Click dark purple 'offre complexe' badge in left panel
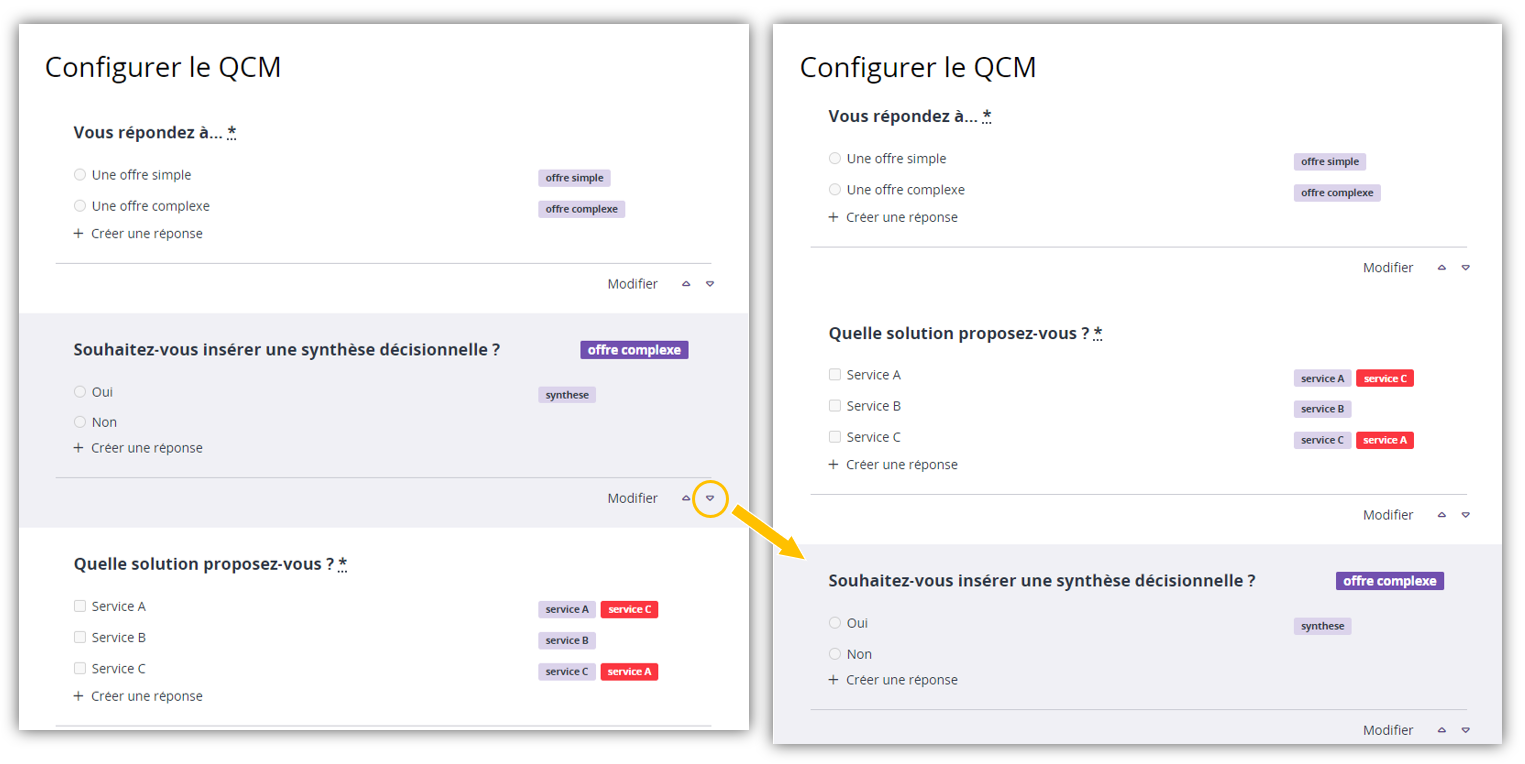1525x764 pixels. click(634, 350)
